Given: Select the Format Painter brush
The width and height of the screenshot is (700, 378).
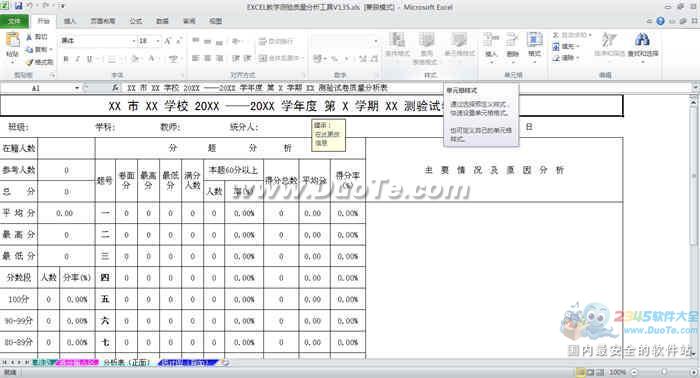Looking at the screenshot, I should [x=30, y=62].
